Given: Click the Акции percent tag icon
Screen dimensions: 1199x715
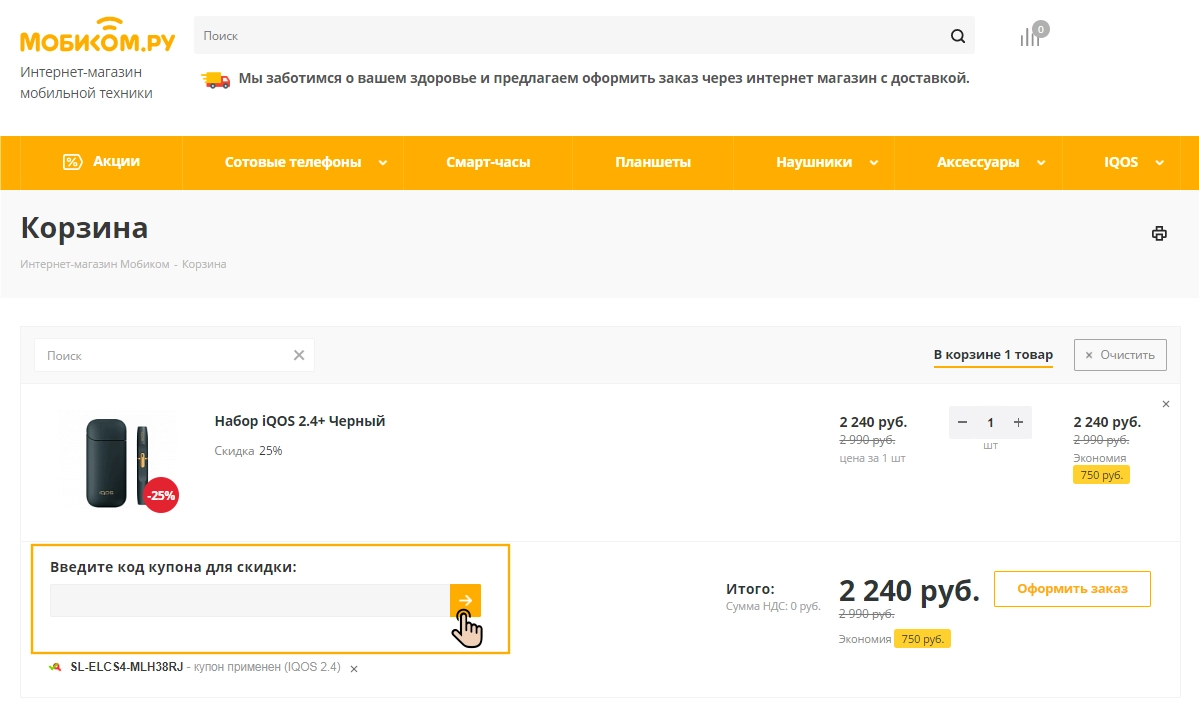Looking at the screenshot, I should [x=72, y=162].
